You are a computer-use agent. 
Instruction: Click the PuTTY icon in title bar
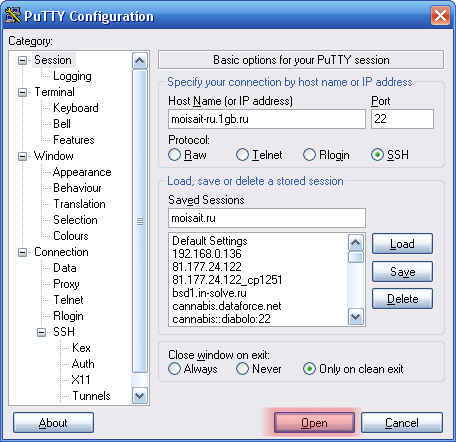coord(13,15)
